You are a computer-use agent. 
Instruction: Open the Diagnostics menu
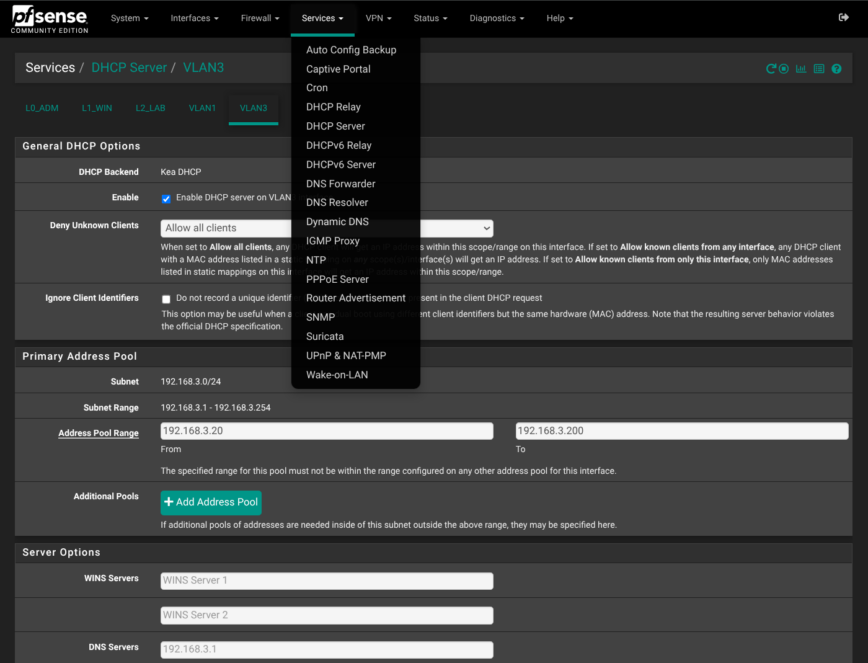497,18
